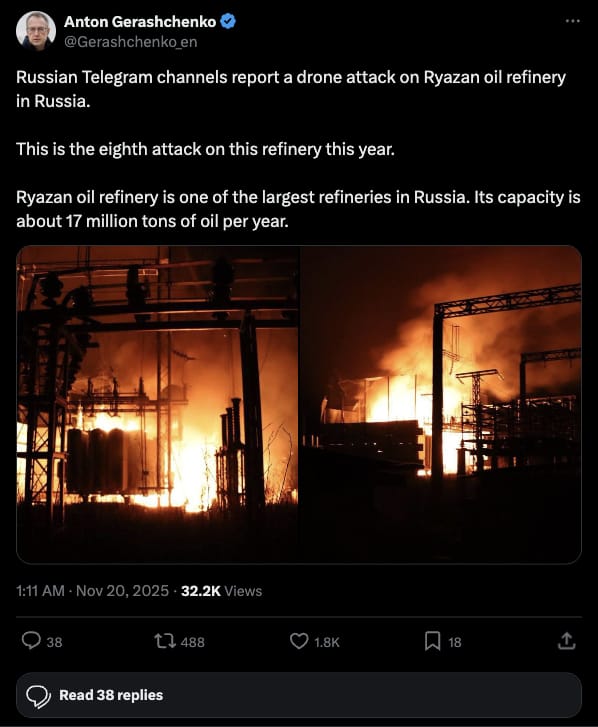Viewport: 598px width, 727px height.
Task: Click the 32.2K Views counter
Action: [x=222, y=591]
